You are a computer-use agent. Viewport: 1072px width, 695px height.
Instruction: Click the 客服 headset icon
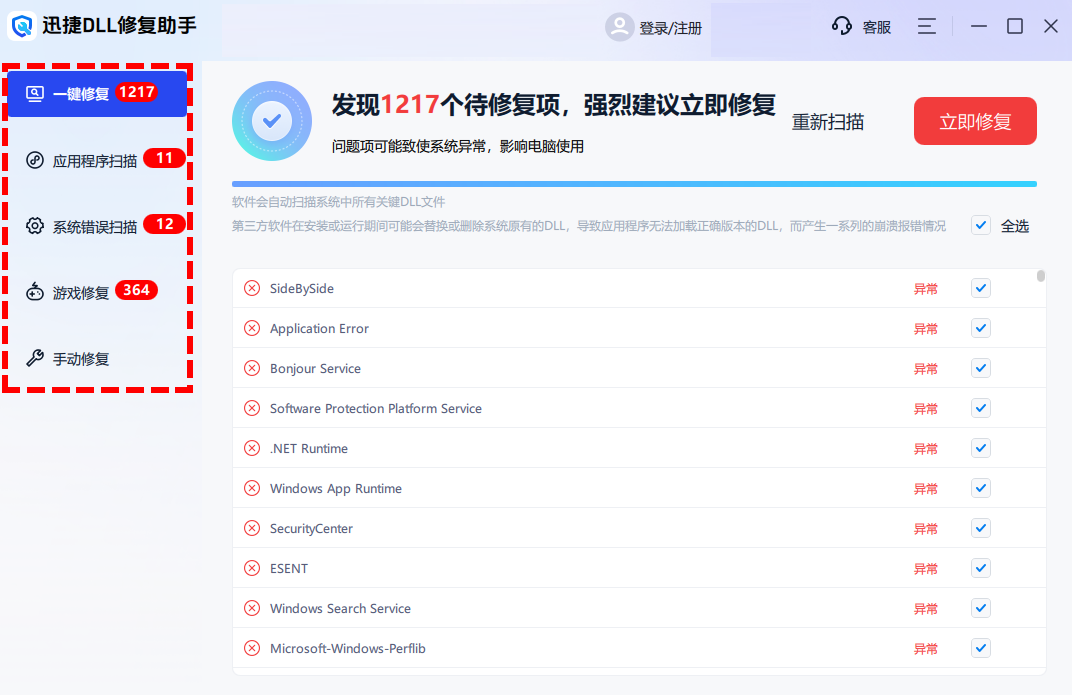coord(841,26)
